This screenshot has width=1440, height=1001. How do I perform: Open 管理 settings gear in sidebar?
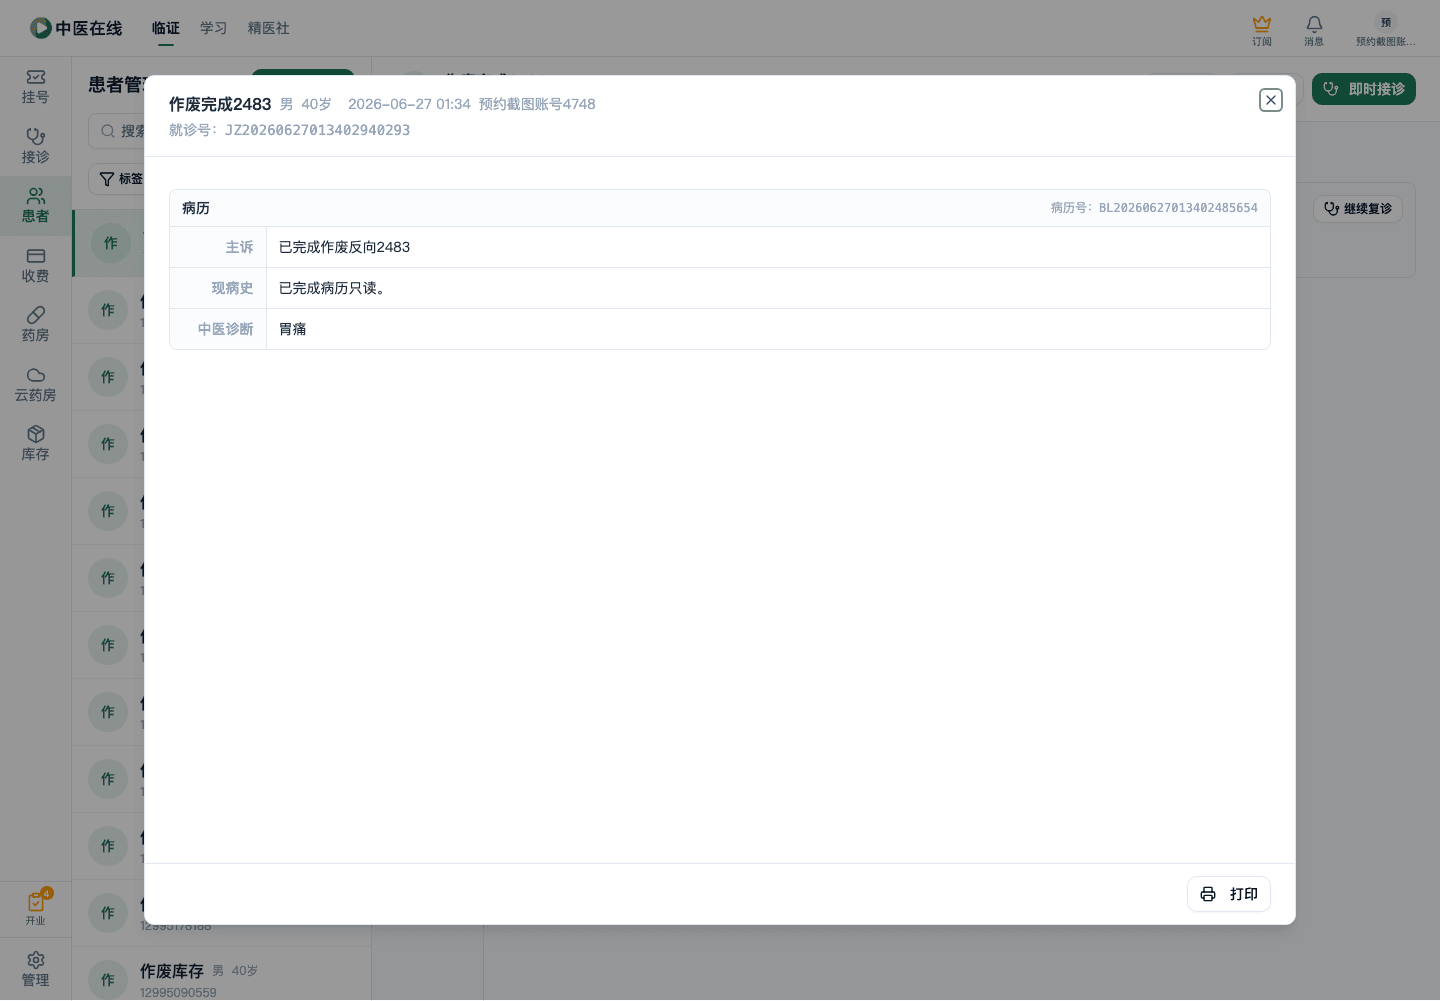click(x=36, y=969)
